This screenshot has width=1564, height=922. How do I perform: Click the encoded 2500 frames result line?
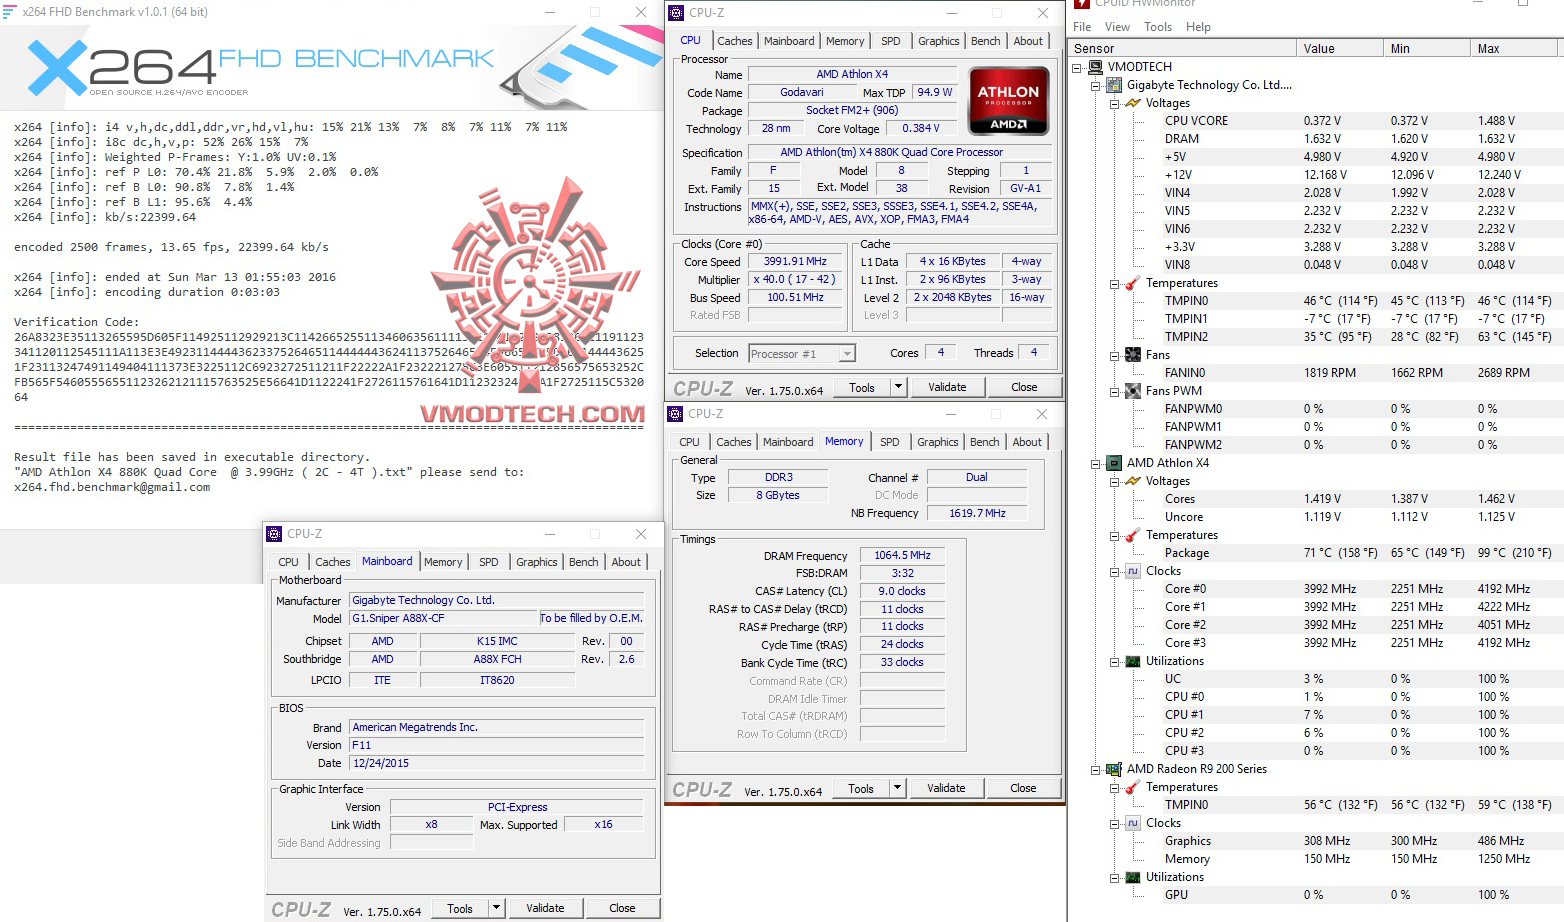[171, 247]
